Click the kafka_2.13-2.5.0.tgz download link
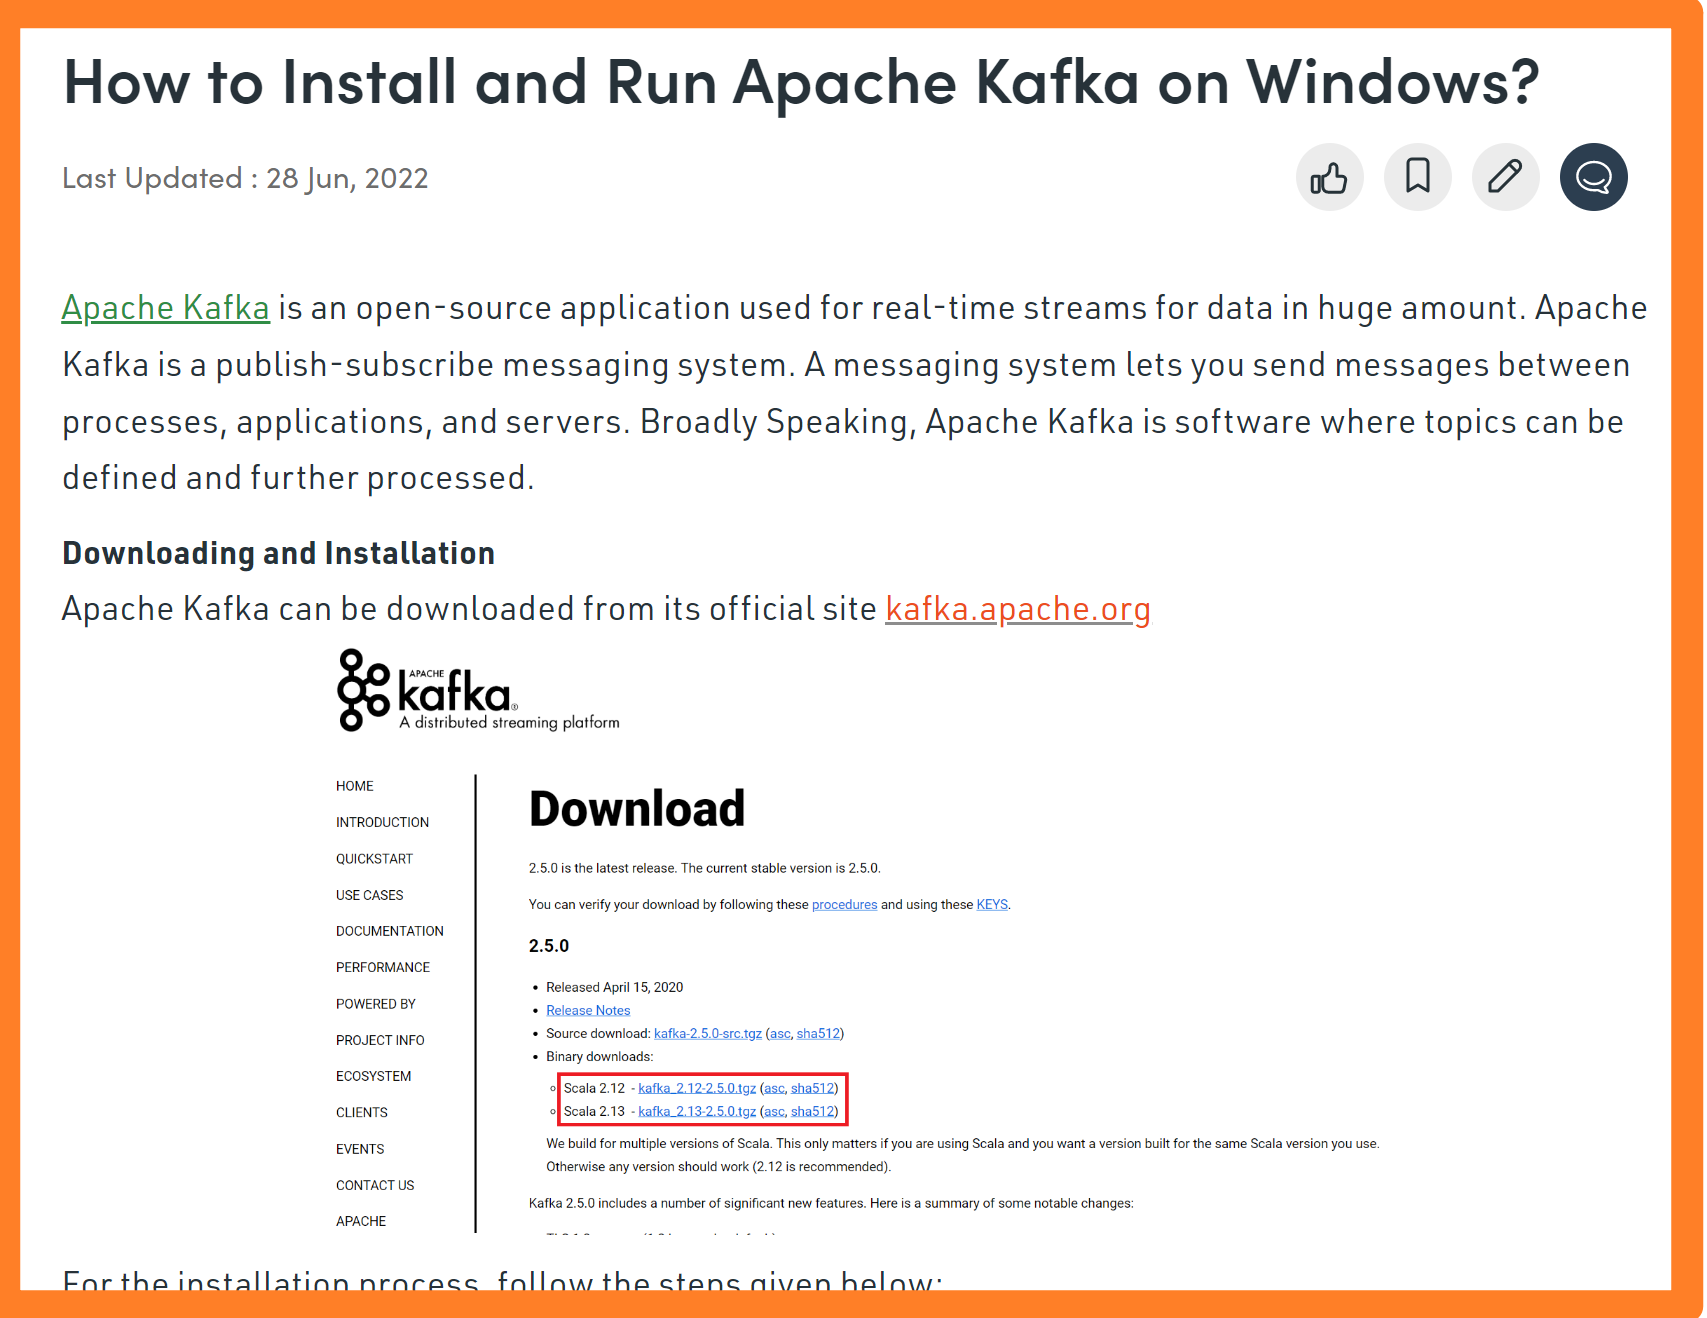The width and height of the screenshot is (1707, 1318). pyautogui.click(x=697, y=1111)
